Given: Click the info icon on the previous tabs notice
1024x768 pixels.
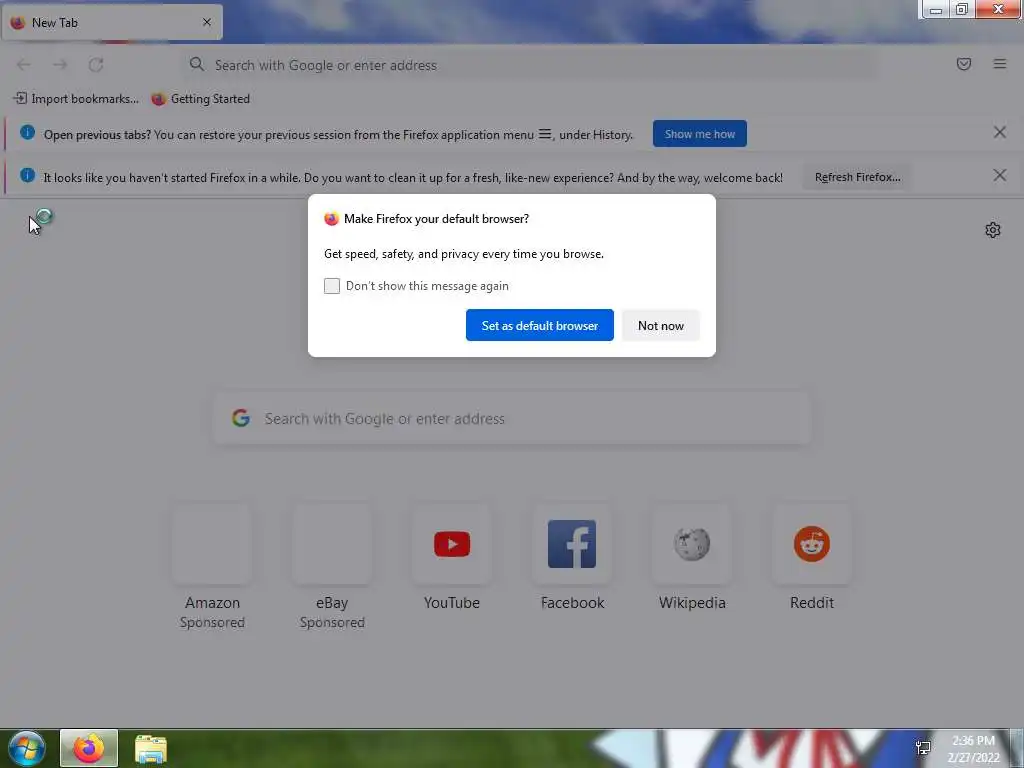Looking at the screenshot, I should pos(27,133).
